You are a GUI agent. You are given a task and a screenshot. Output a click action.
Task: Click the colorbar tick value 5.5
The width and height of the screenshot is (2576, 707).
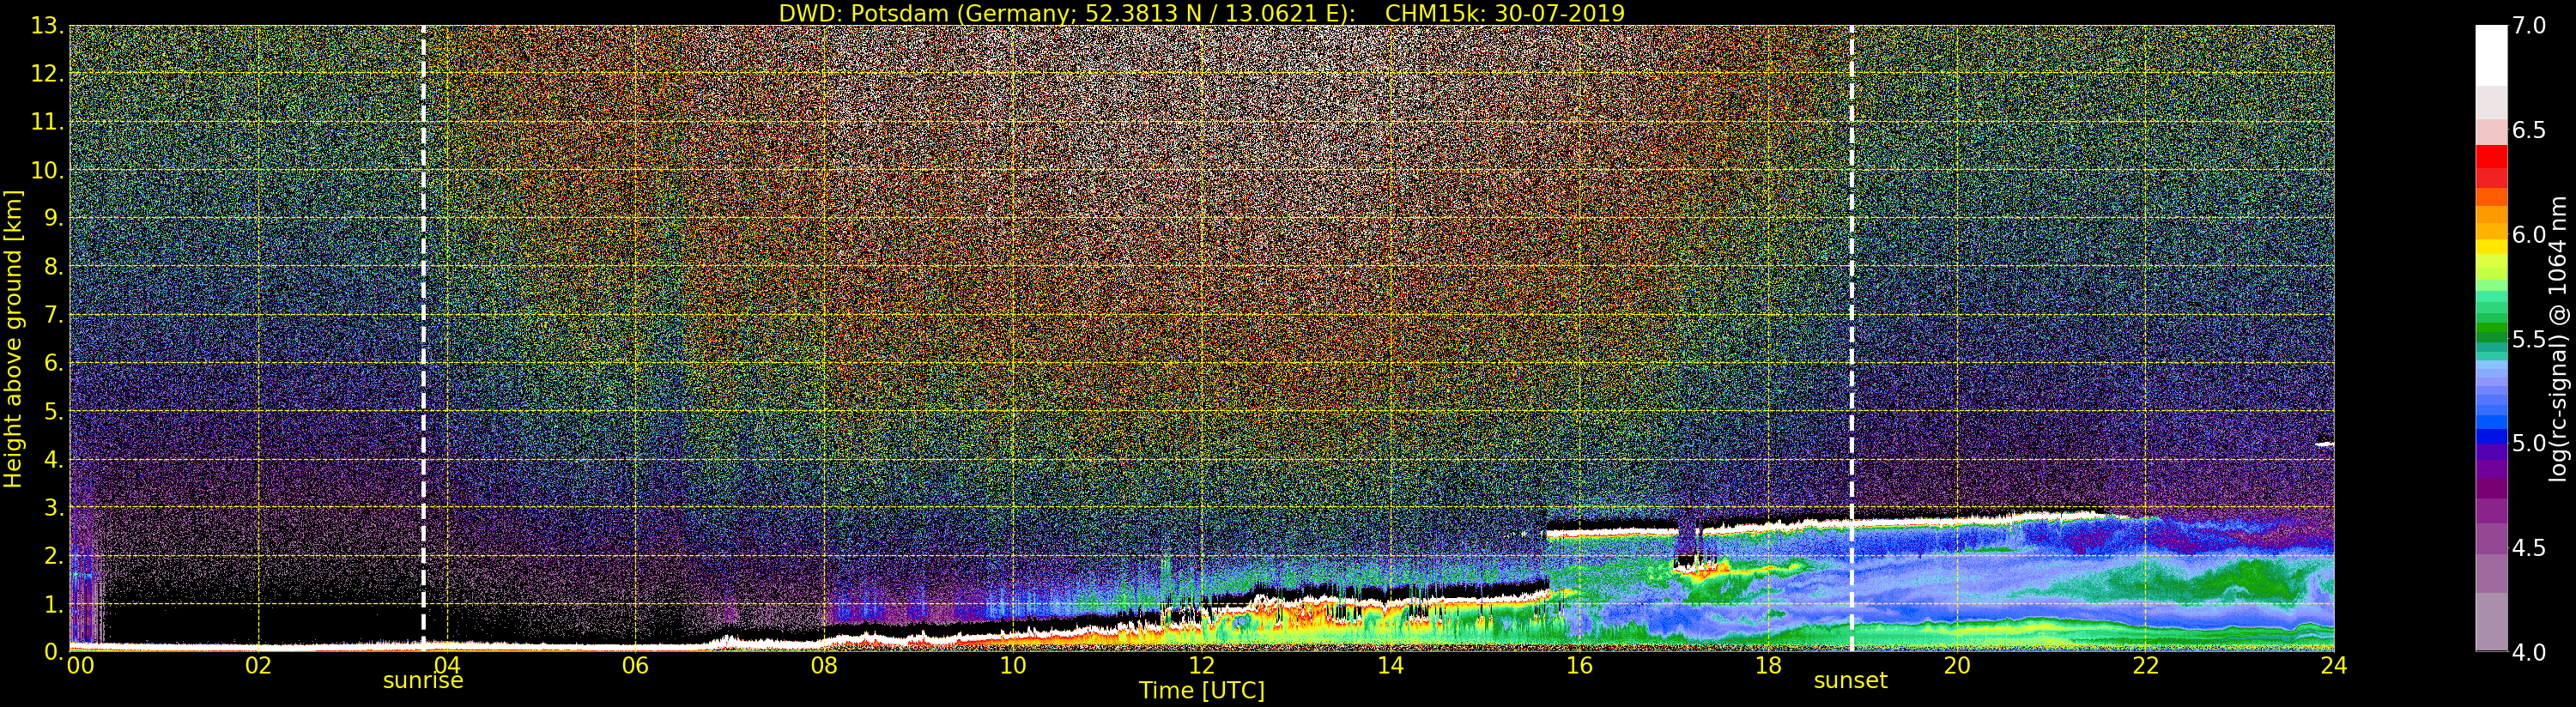point(2529,339)
